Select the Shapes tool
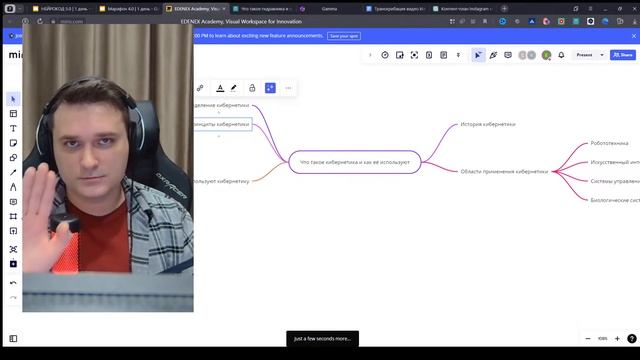Viewport: 640px width, 360px height. pyautogui.click(x=13, y=158)
